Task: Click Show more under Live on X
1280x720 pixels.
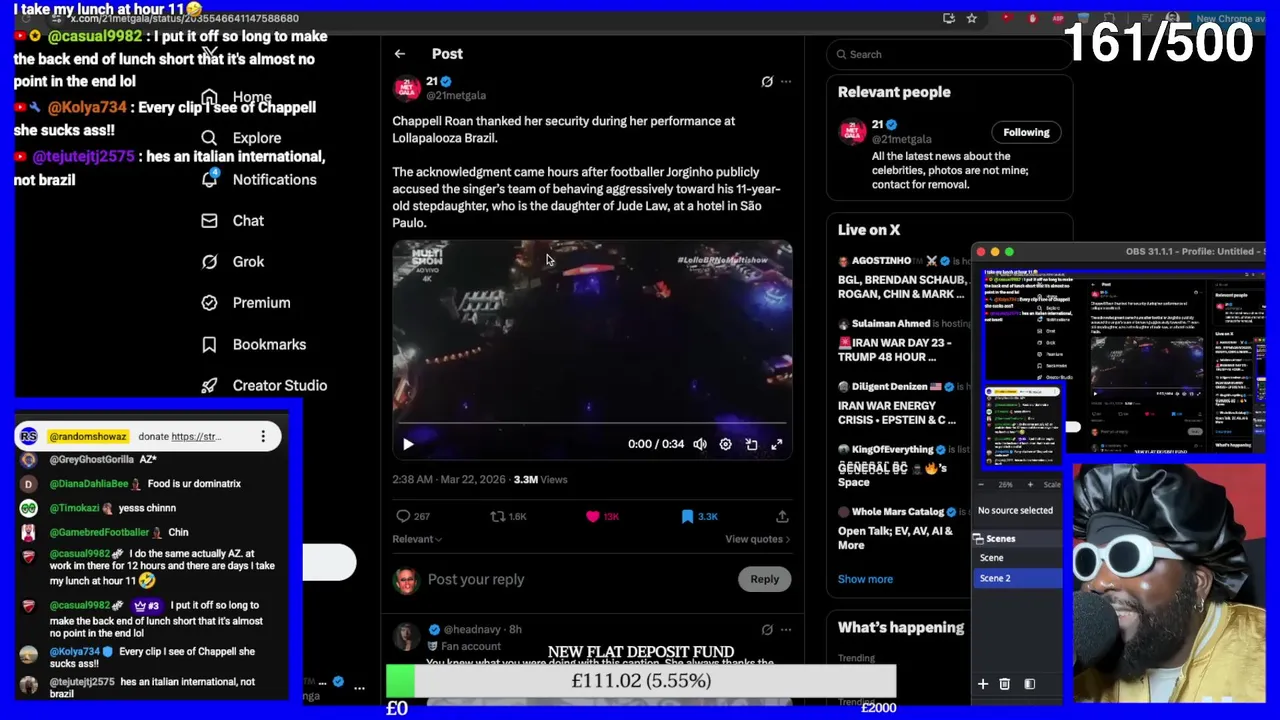Action: (x=865, y=579)
